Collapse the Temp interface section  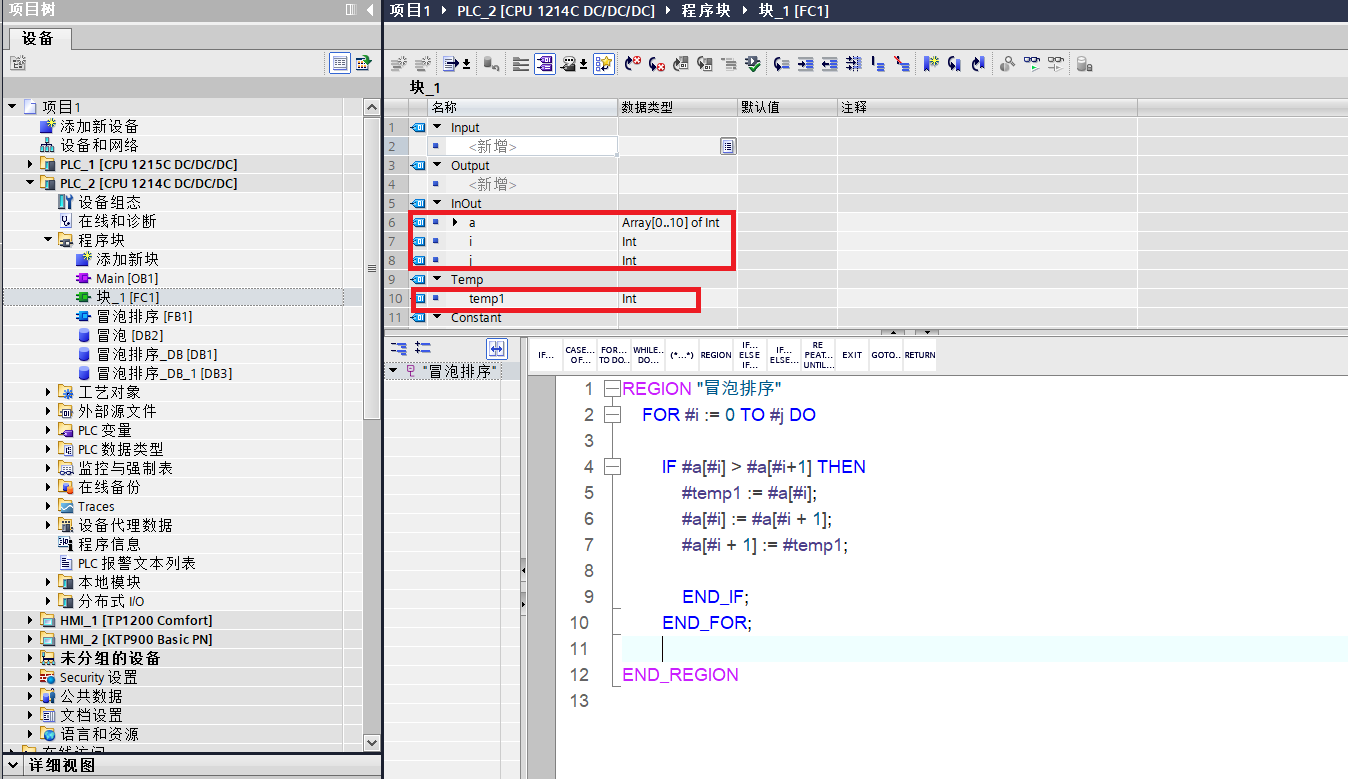click(x=437, y=279)
